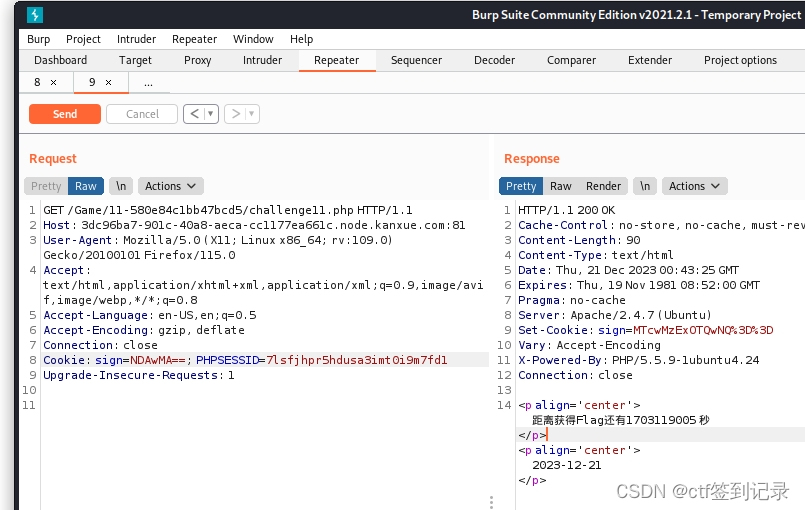805x510 pixels.
Task: Click the sign=NDAwMA== cookie value
Action: click(x=140, y=360)
